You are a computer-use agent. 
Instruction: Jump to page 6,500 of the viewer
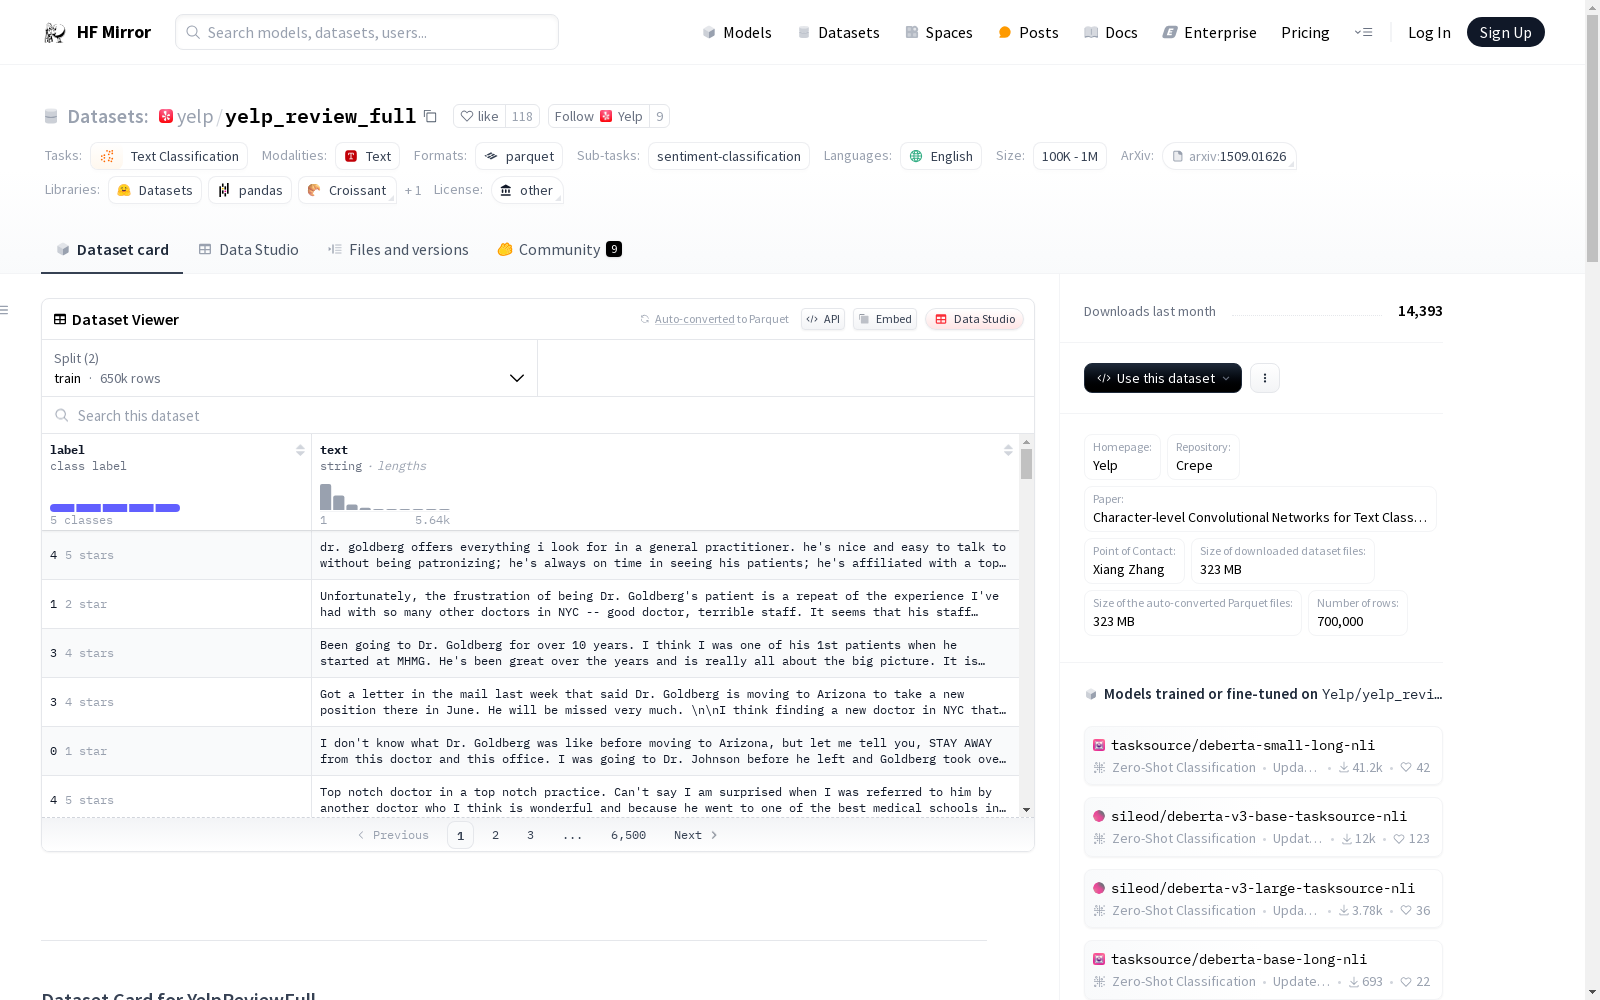(x=628, y=835)
